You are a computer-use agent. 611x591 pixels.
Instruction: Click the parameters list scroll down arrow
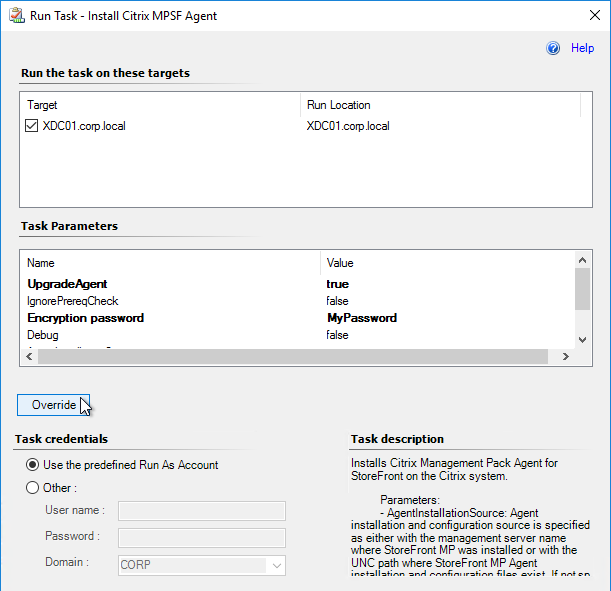[582, 340]
